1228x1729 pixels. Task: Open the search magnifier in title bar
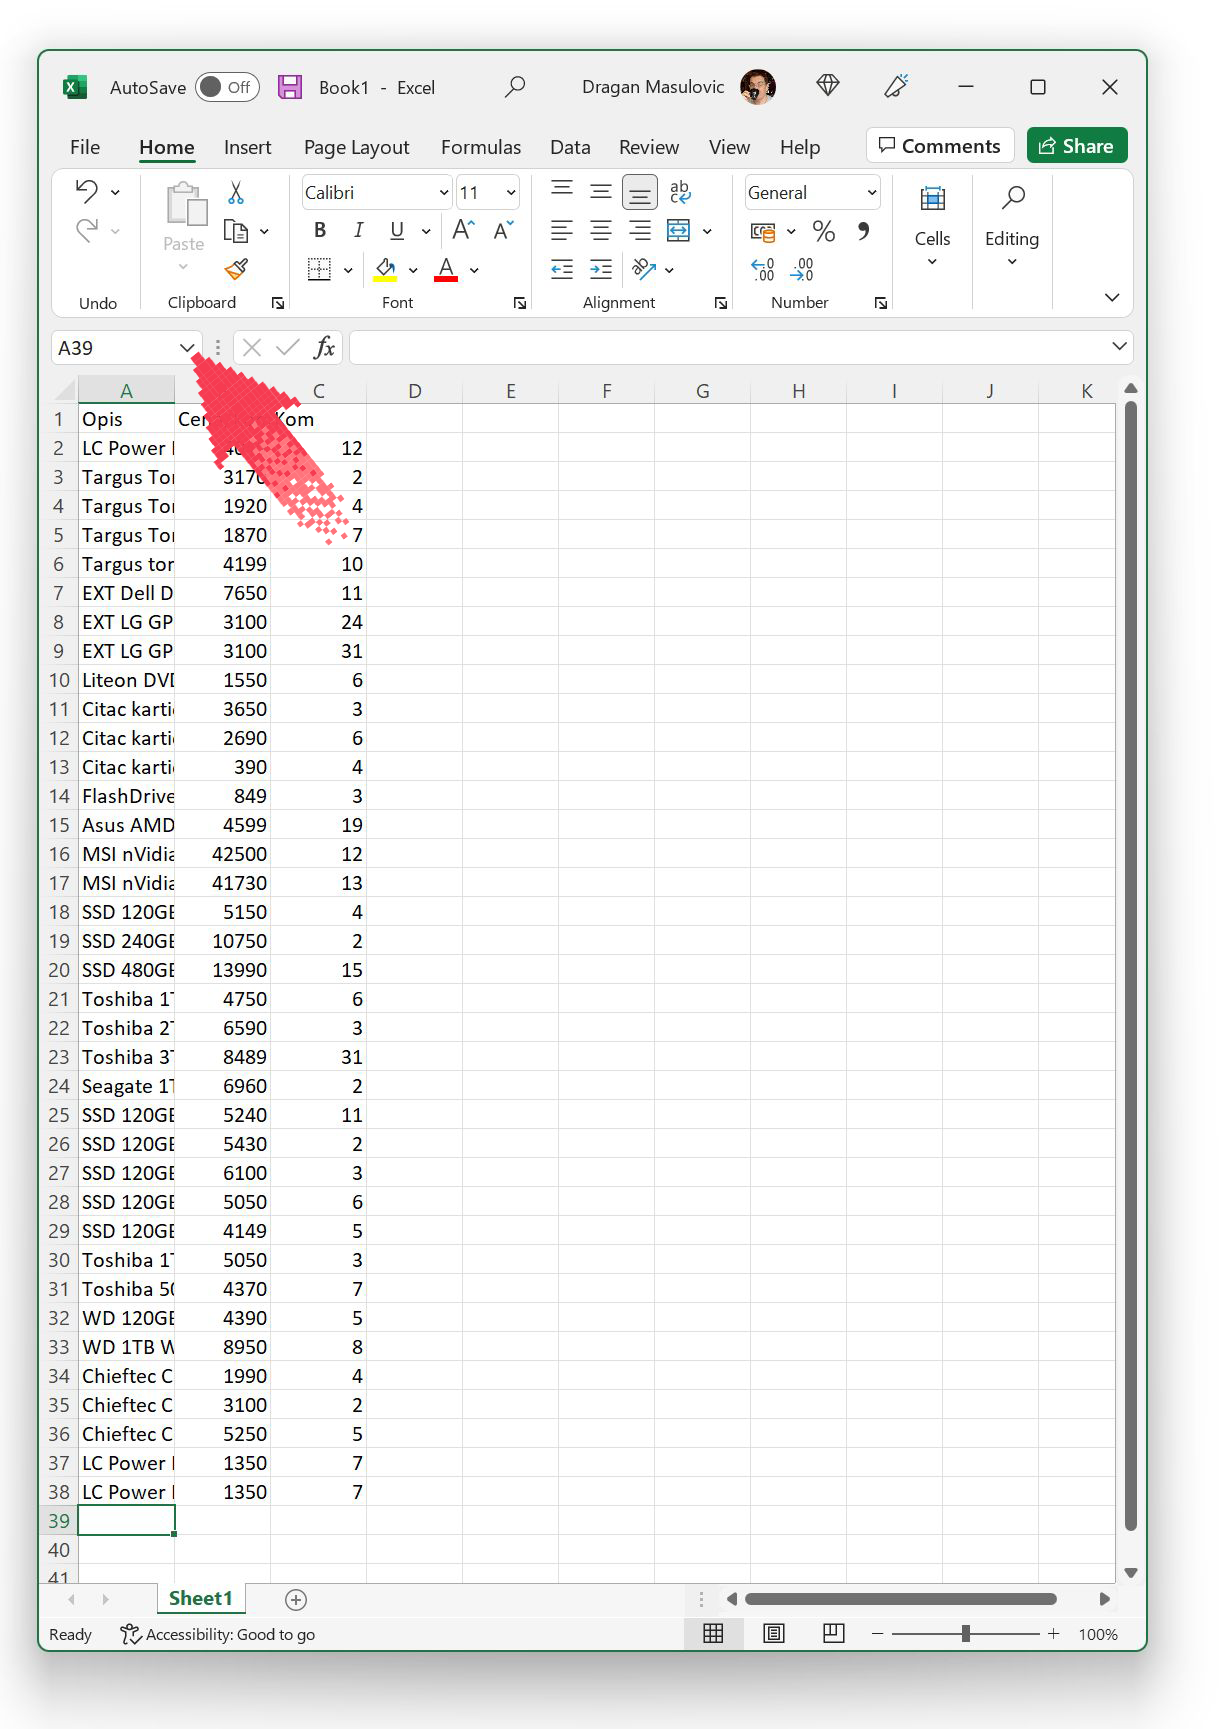pos(515,87)
